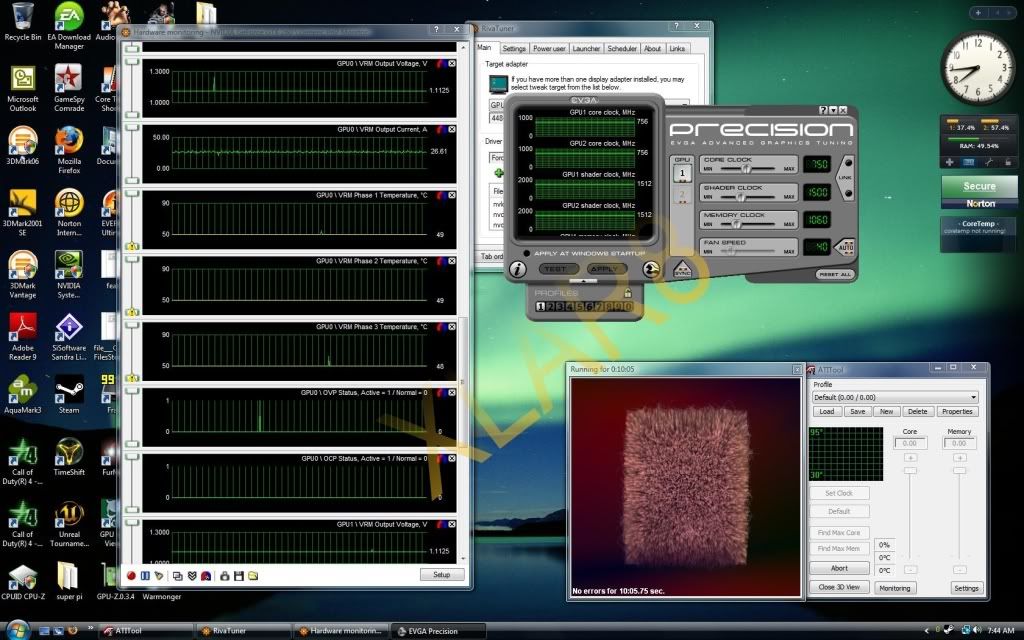
Task: Click the padlock icon in monitoring toolbar
Action: [224, 575]
